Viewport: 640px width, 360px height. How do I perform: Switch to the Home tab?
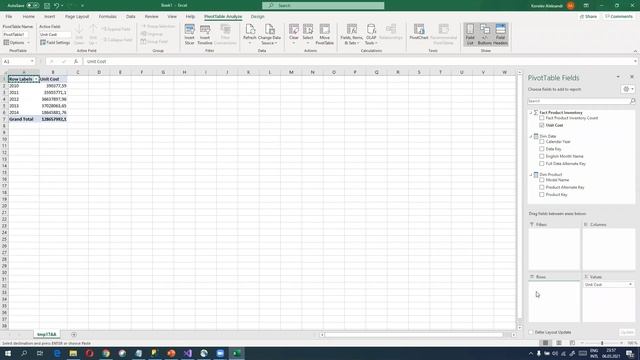[29, 17]
